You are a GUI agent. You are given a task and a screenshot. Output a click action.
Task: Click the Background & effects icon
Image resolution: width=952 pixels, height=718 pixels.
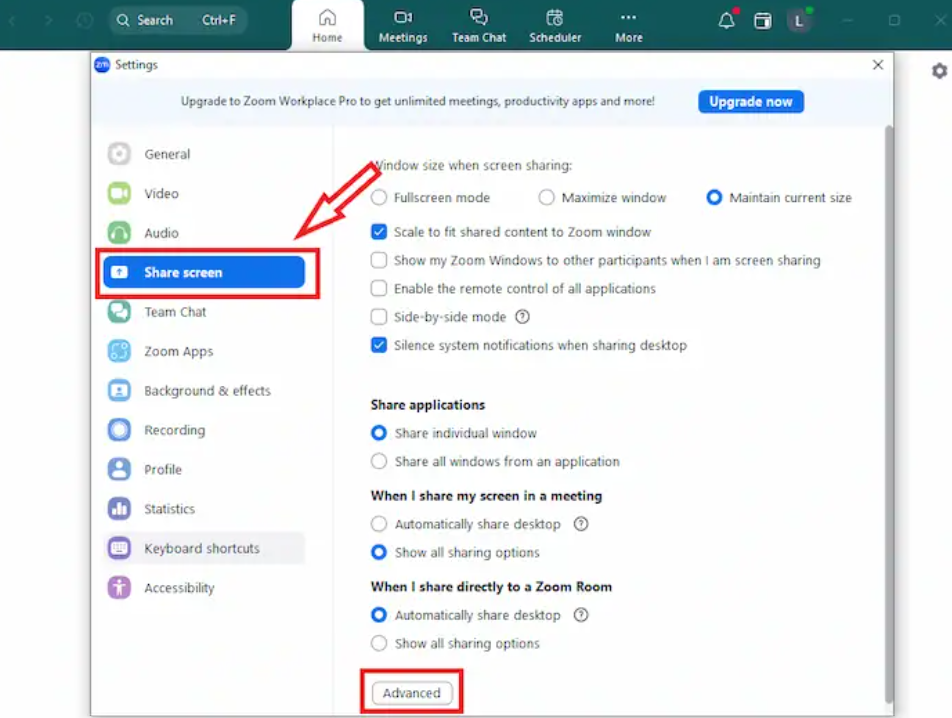119,391
